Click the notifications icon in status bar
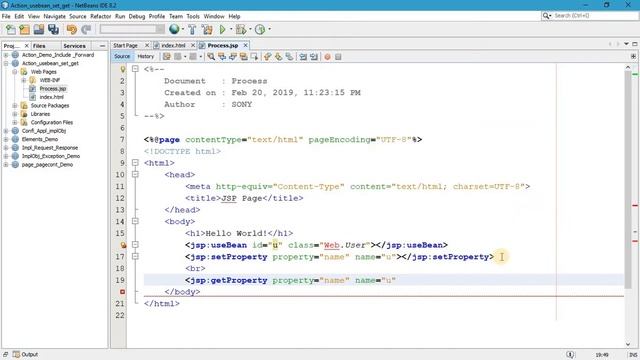 (570, 354)
